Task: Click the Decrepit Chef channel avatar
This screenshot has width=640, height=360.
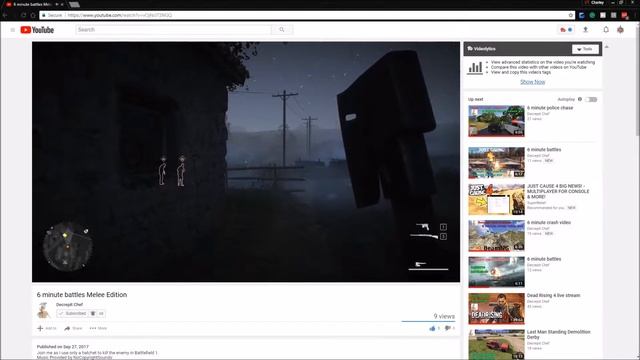Action: tap(43, 310)
